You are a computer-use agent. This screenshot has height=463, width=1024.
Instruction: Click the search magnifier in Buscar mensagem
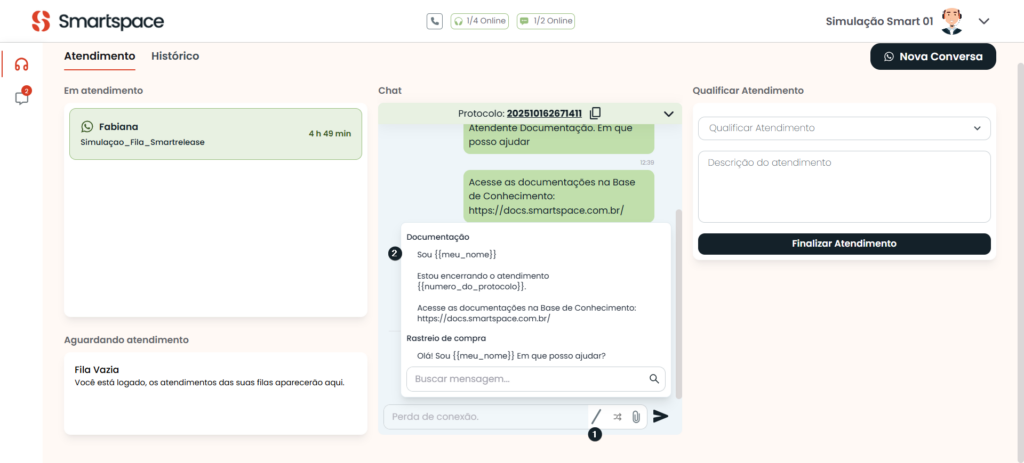tap(654, 379)
